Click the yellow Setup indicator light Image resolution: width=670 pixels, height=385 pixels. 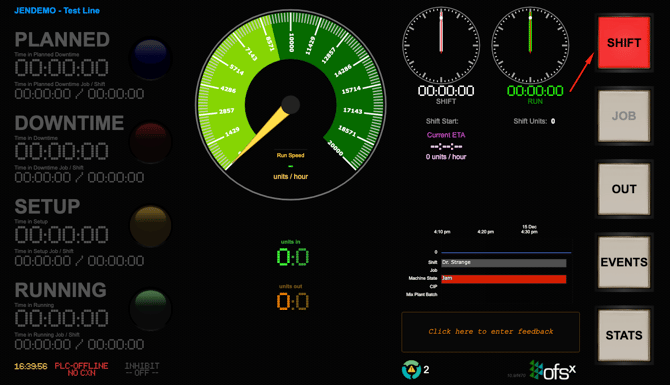click(150, 226)
